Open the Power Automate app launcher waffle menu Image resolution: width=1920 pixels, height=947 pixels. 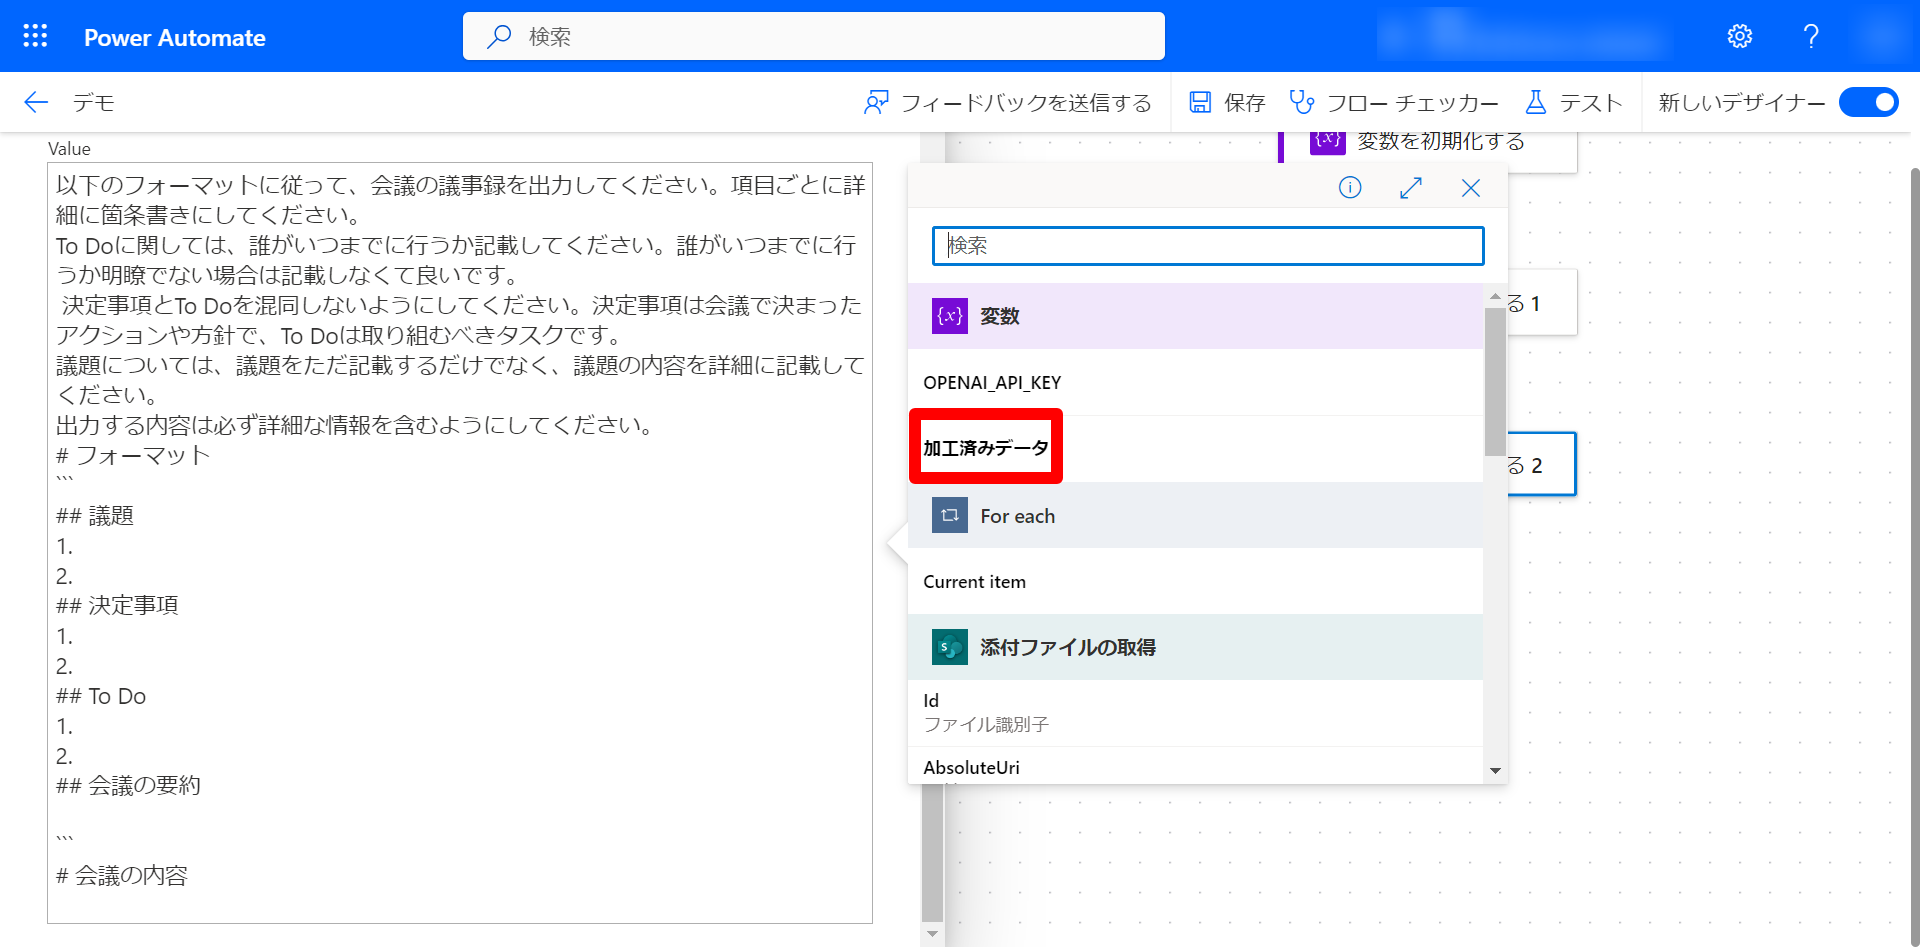(x=35, y=35)
